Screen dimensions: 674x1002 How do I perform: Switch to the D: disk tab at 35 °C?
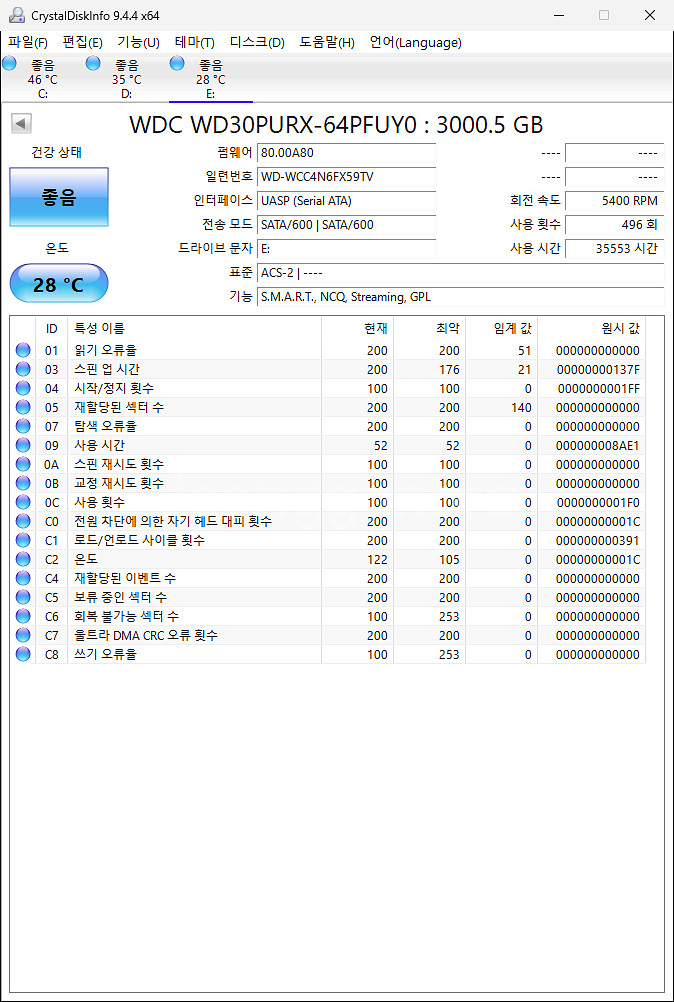click(126, 79)
